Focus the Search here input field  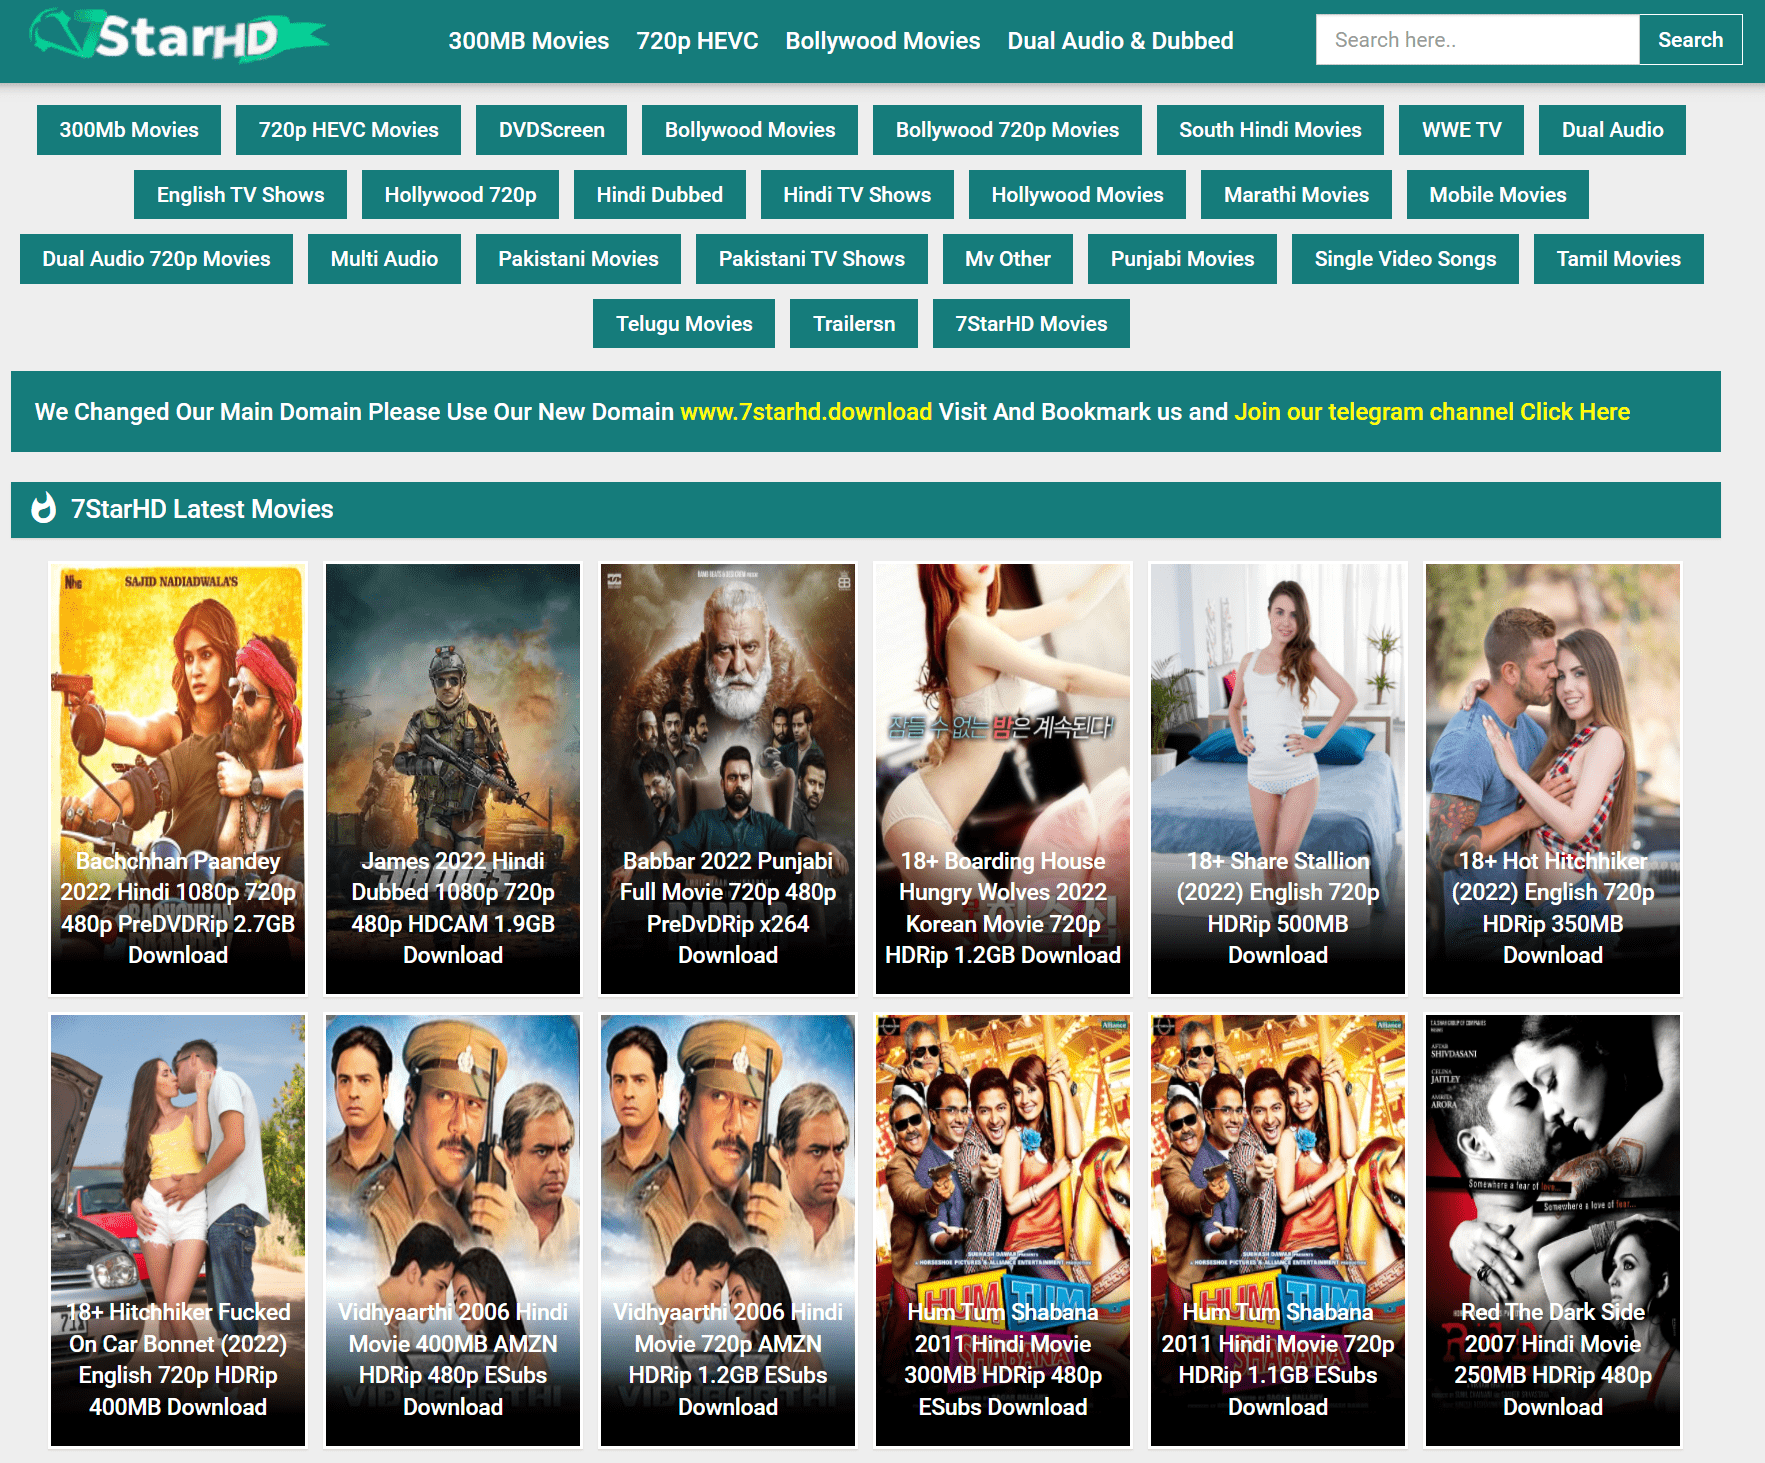pyautogui.click(x=1477, y=40)
